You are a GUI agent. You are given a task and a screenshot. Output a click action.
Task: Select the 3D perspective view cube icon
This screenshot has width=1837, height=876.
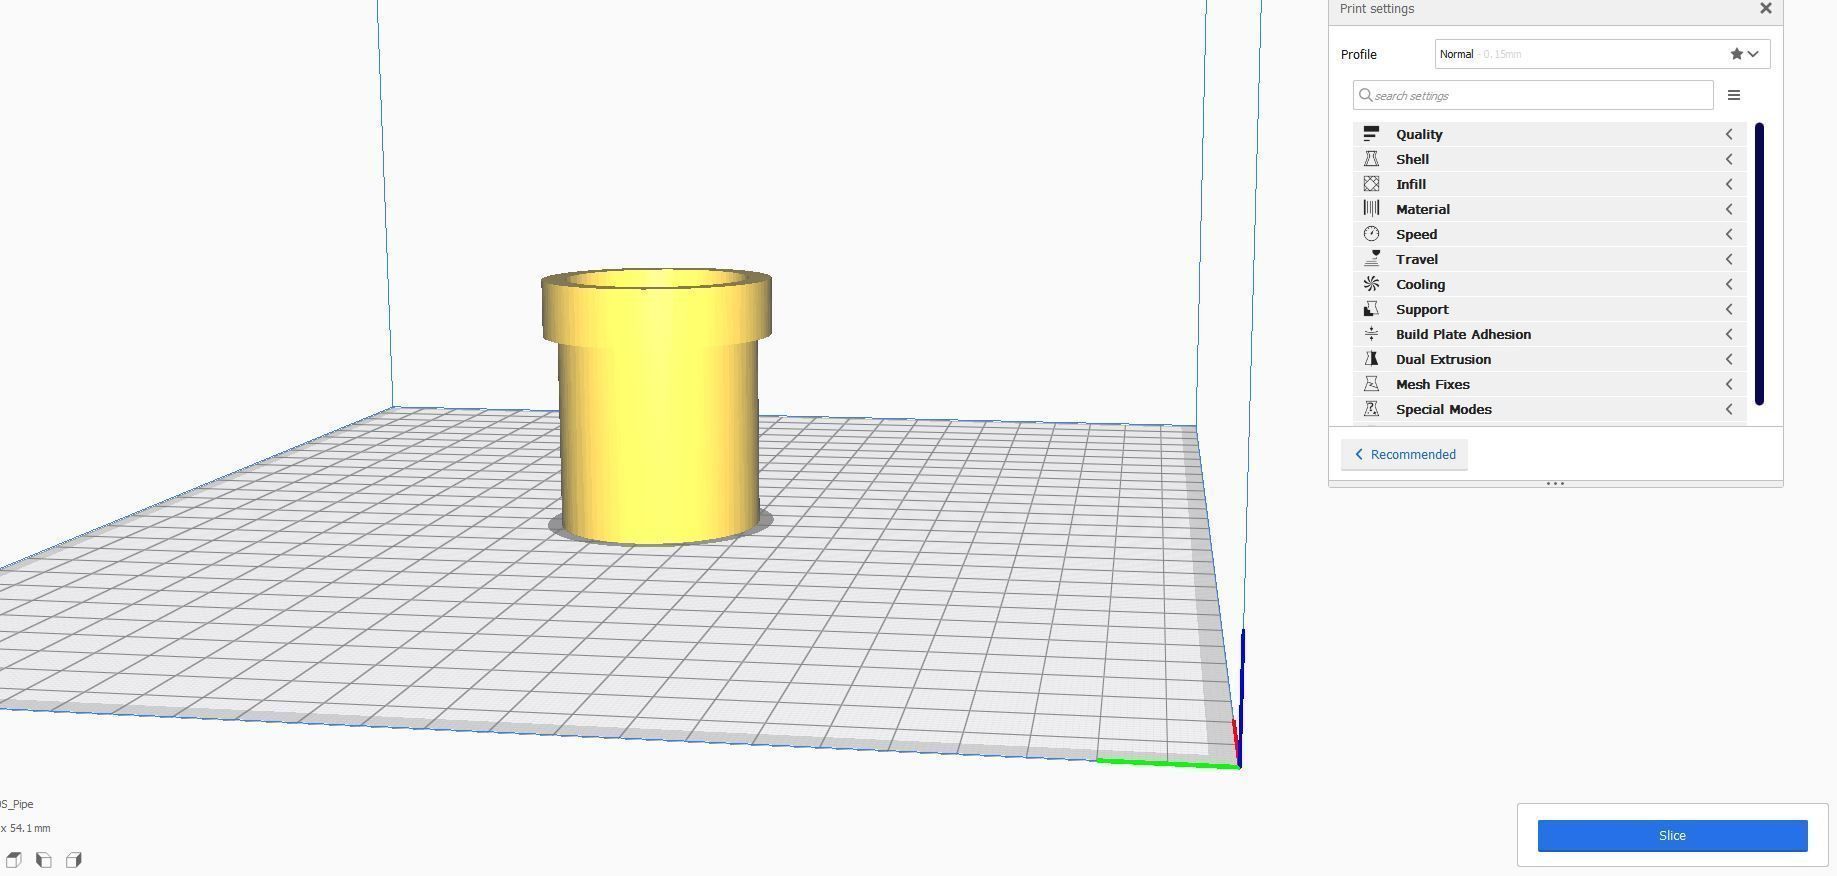pos(14,860)
